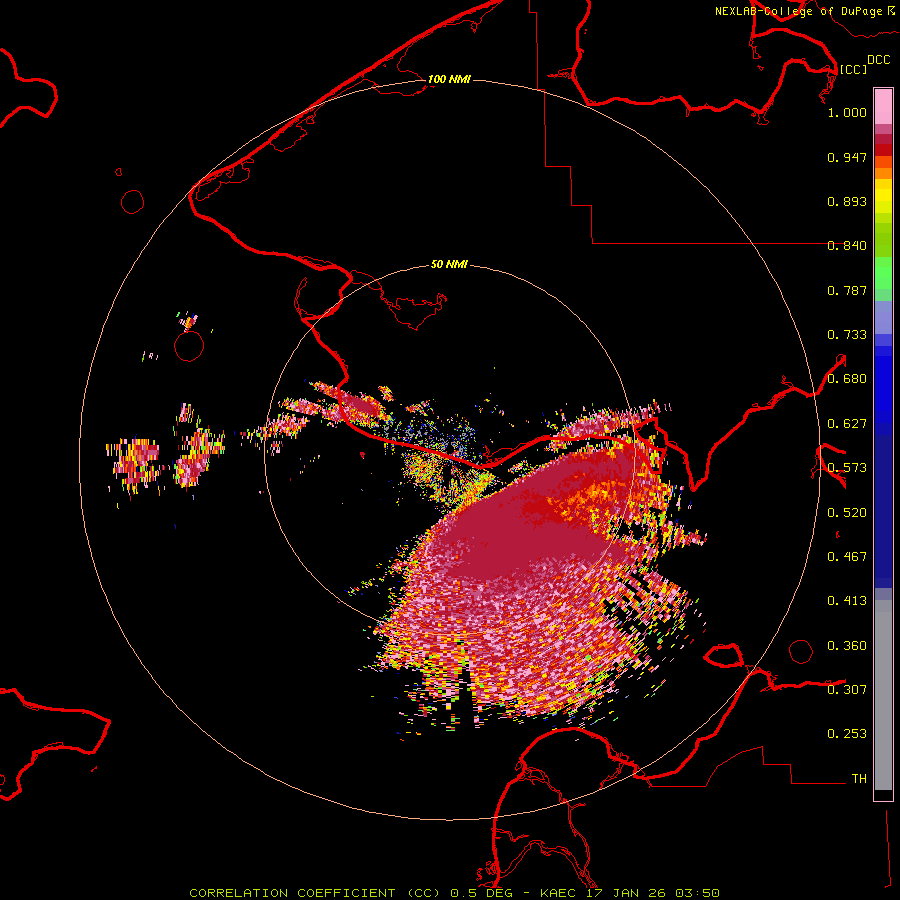Select the 1.000 legend value
Viewport: 900px width, 900px height.
pyautogui.click(x=847, y=112)
